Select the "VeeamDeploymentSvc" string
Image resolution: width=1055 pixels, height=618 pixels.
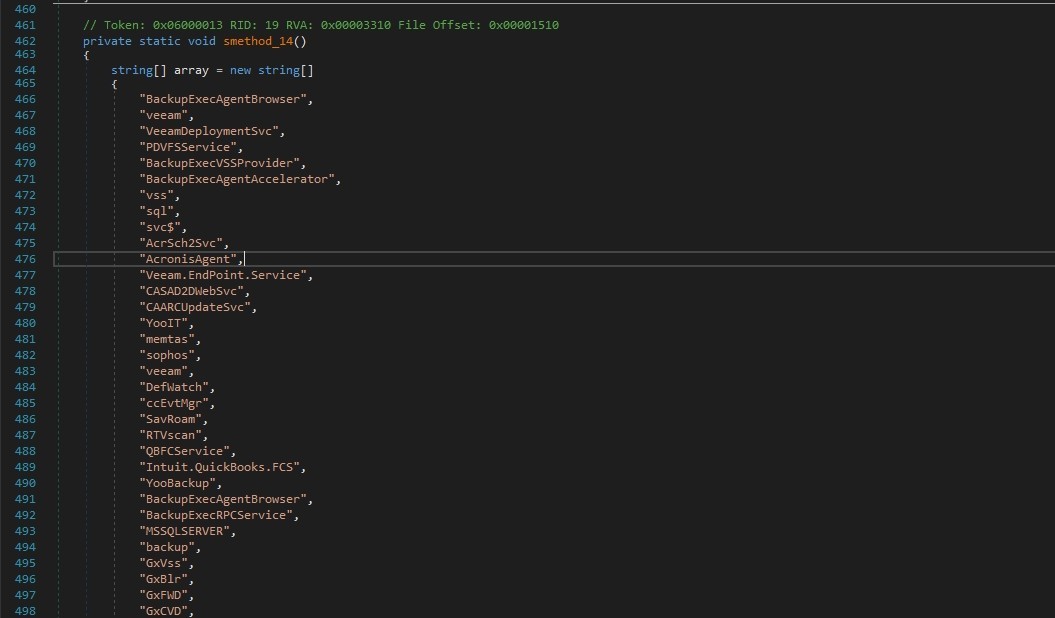209,131
